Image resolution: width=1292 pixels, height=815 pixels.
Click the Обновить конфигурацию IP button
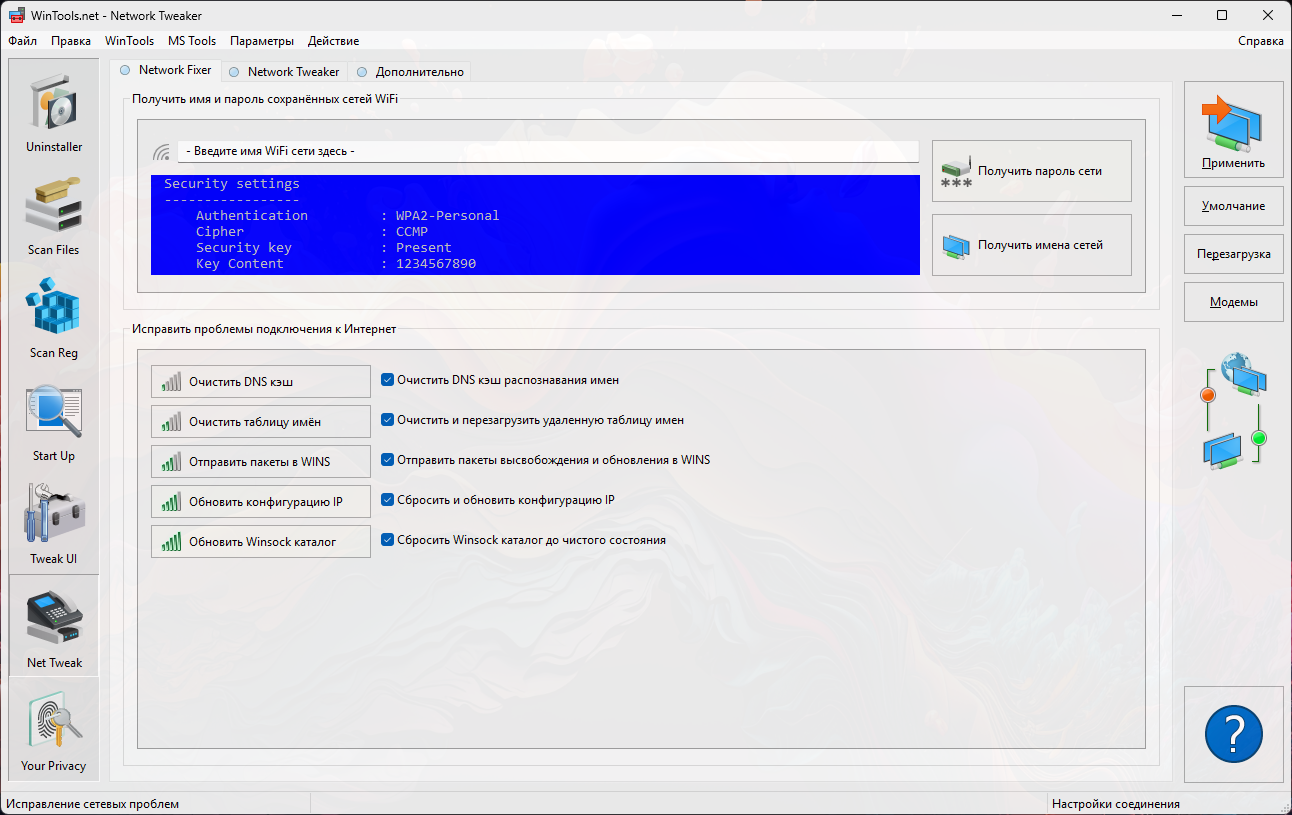[x=261, y=501]
